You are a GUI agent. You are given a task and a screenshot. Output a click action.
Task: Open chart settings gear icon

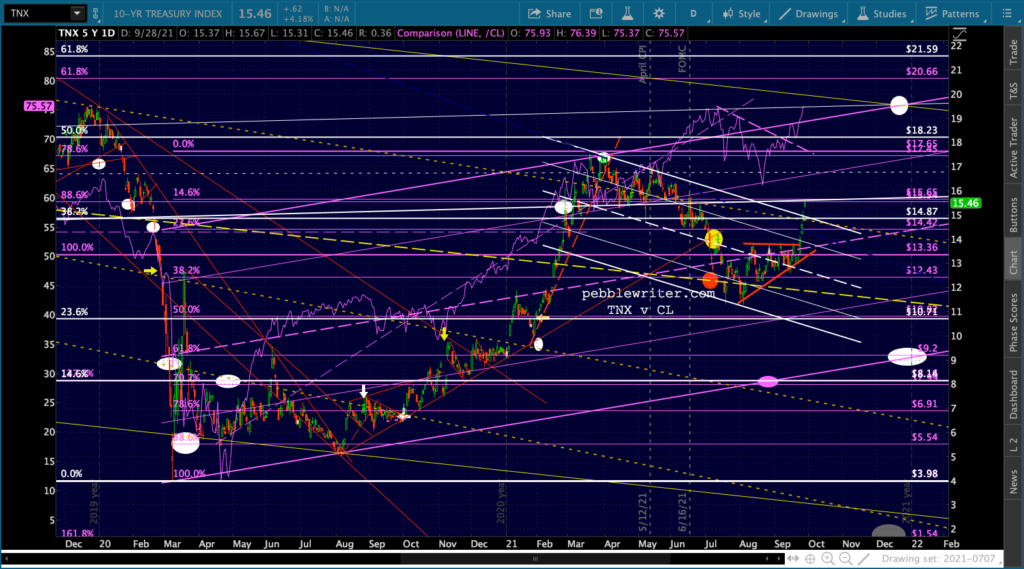coord(658,13)
